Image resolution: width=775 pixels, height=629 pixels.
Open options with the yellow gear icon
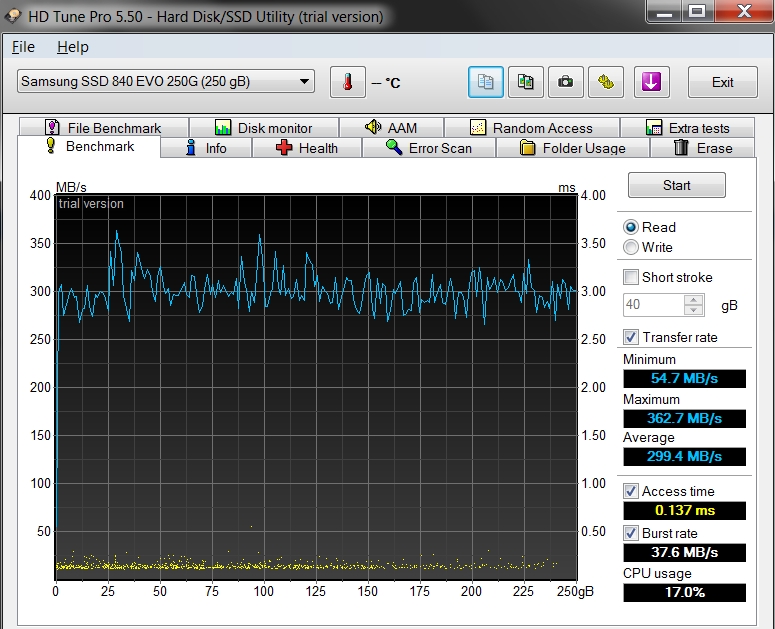pyautogui.click(x=606, y=82)
